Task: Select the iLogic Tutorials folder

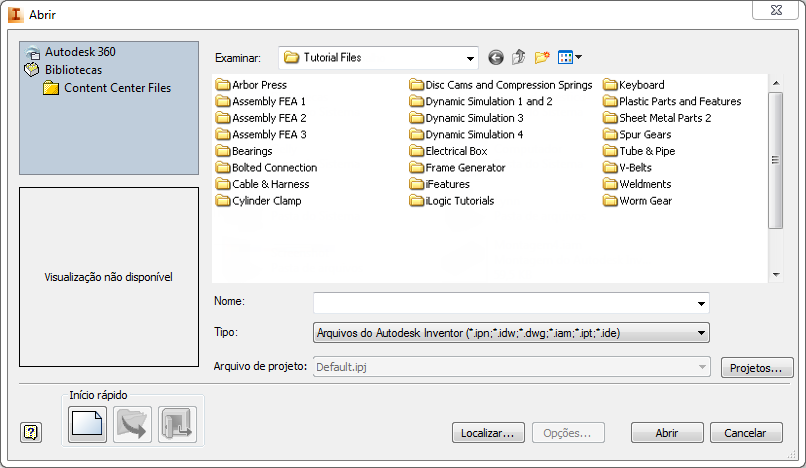Action: (x=452, y=201)
